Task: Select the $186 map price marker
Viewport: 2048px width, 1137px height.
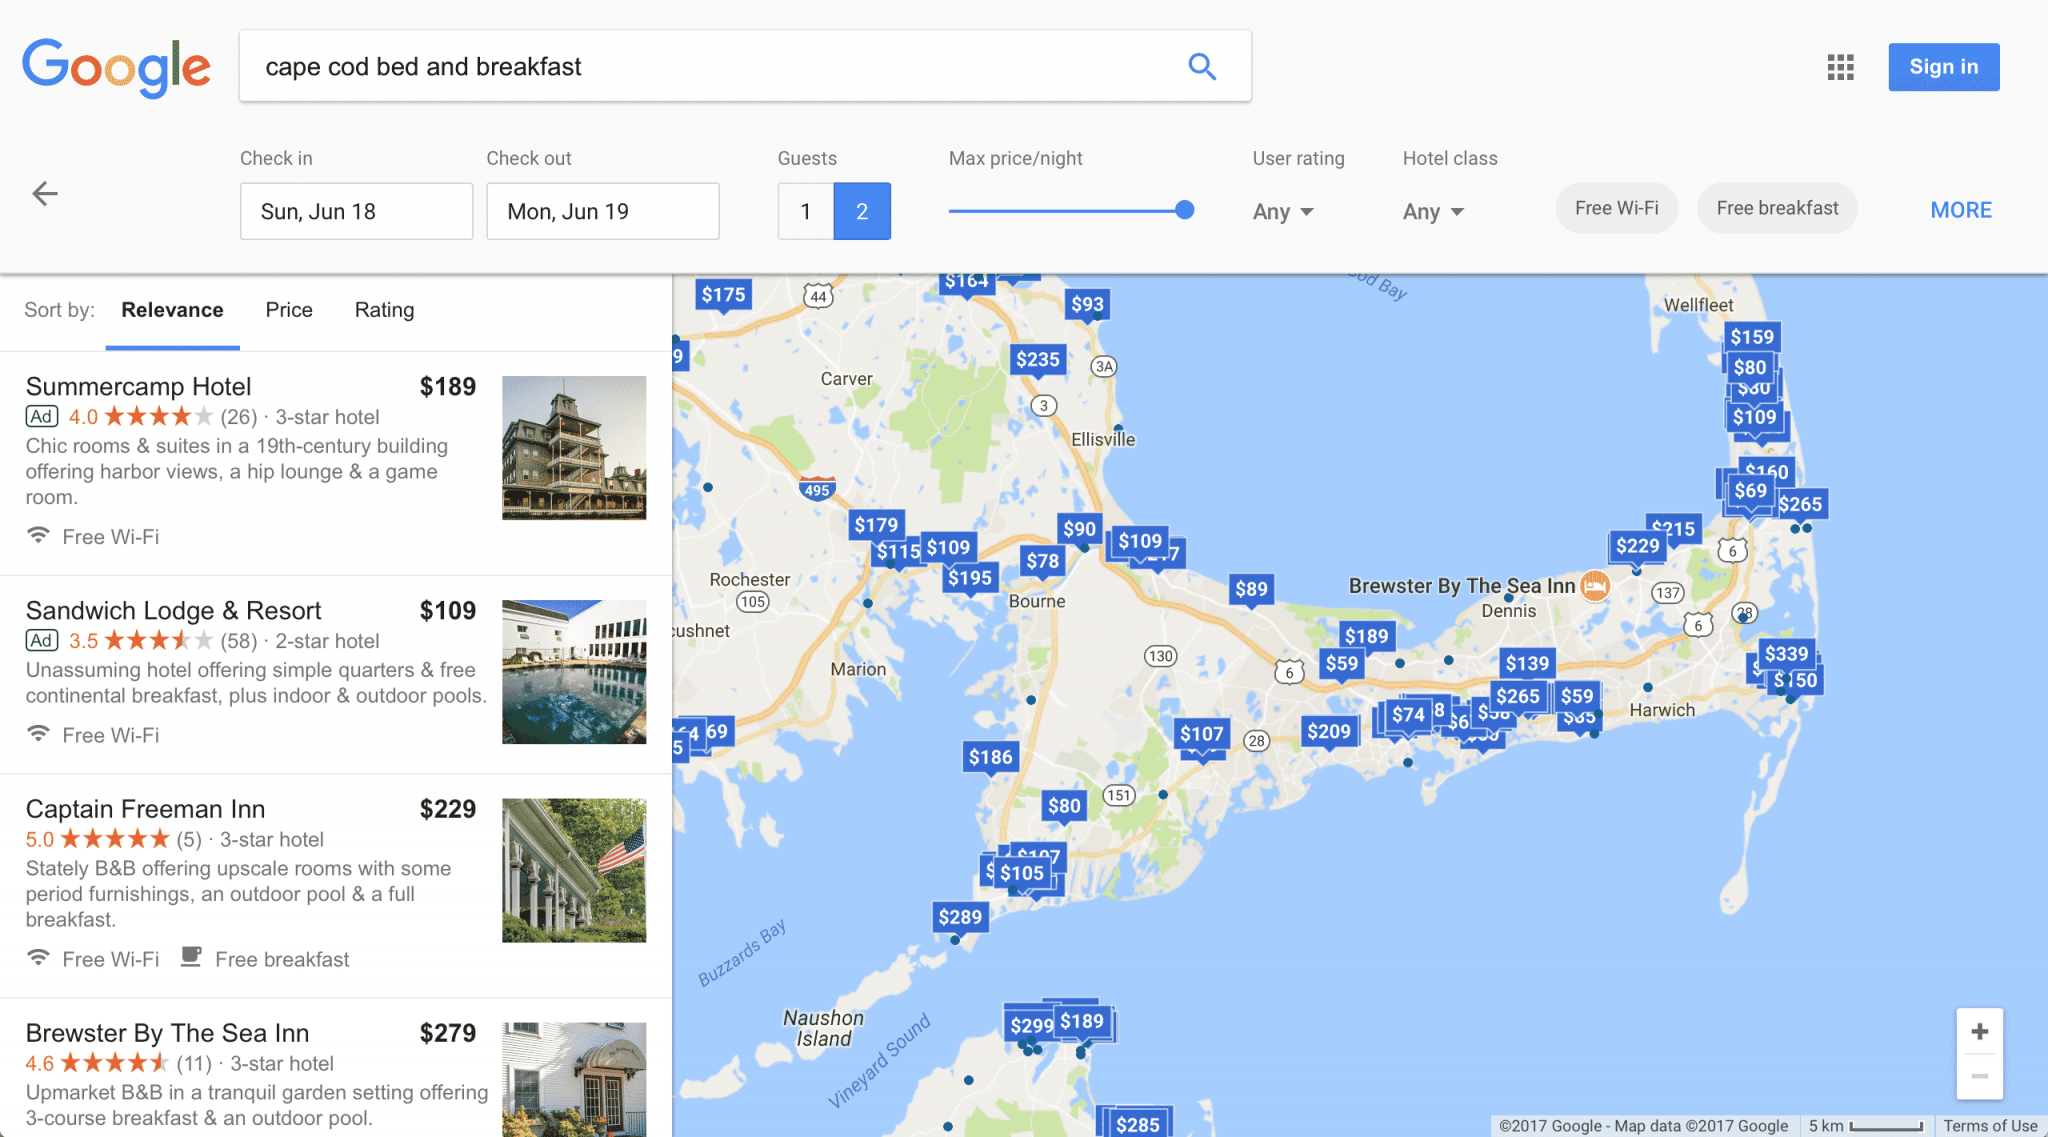Action: (x=990, y=757)
